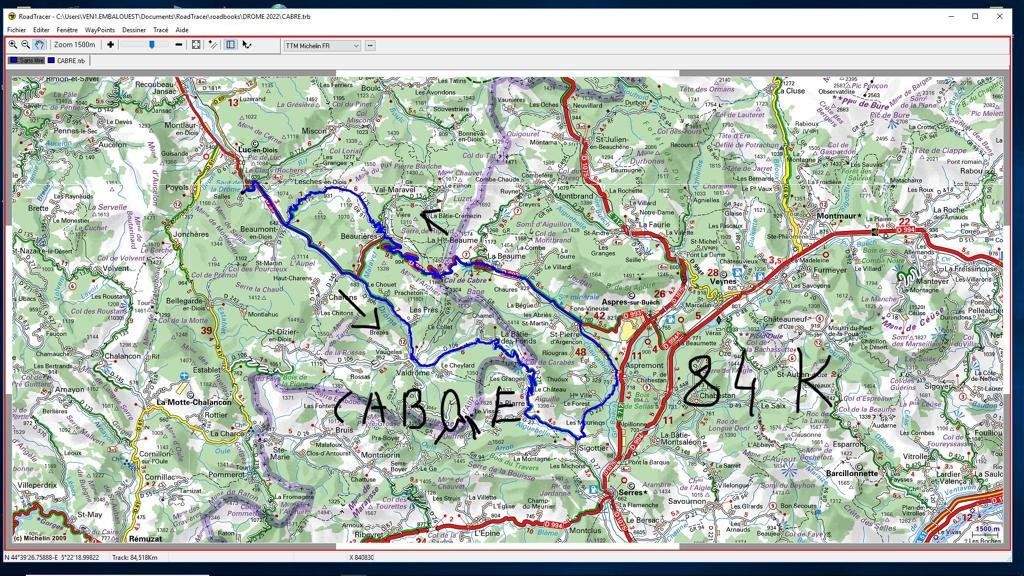Open the Tracé menu
The image size is (1024, 576).
pos(161,30)
